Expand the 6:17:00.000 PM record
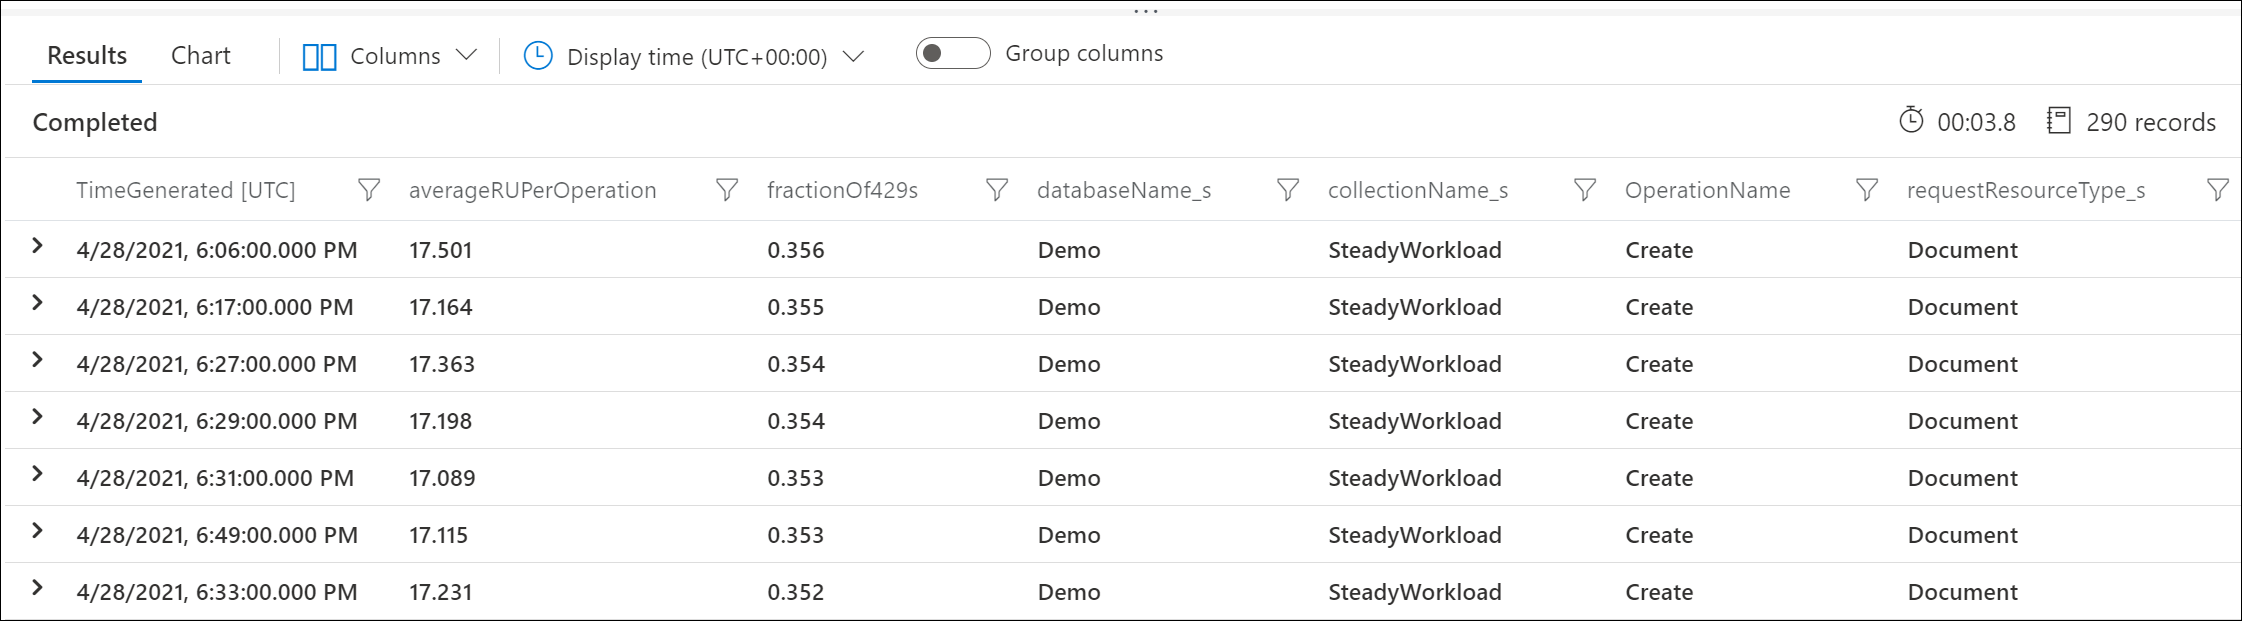 pyautogui.click(x=37, y=303)
